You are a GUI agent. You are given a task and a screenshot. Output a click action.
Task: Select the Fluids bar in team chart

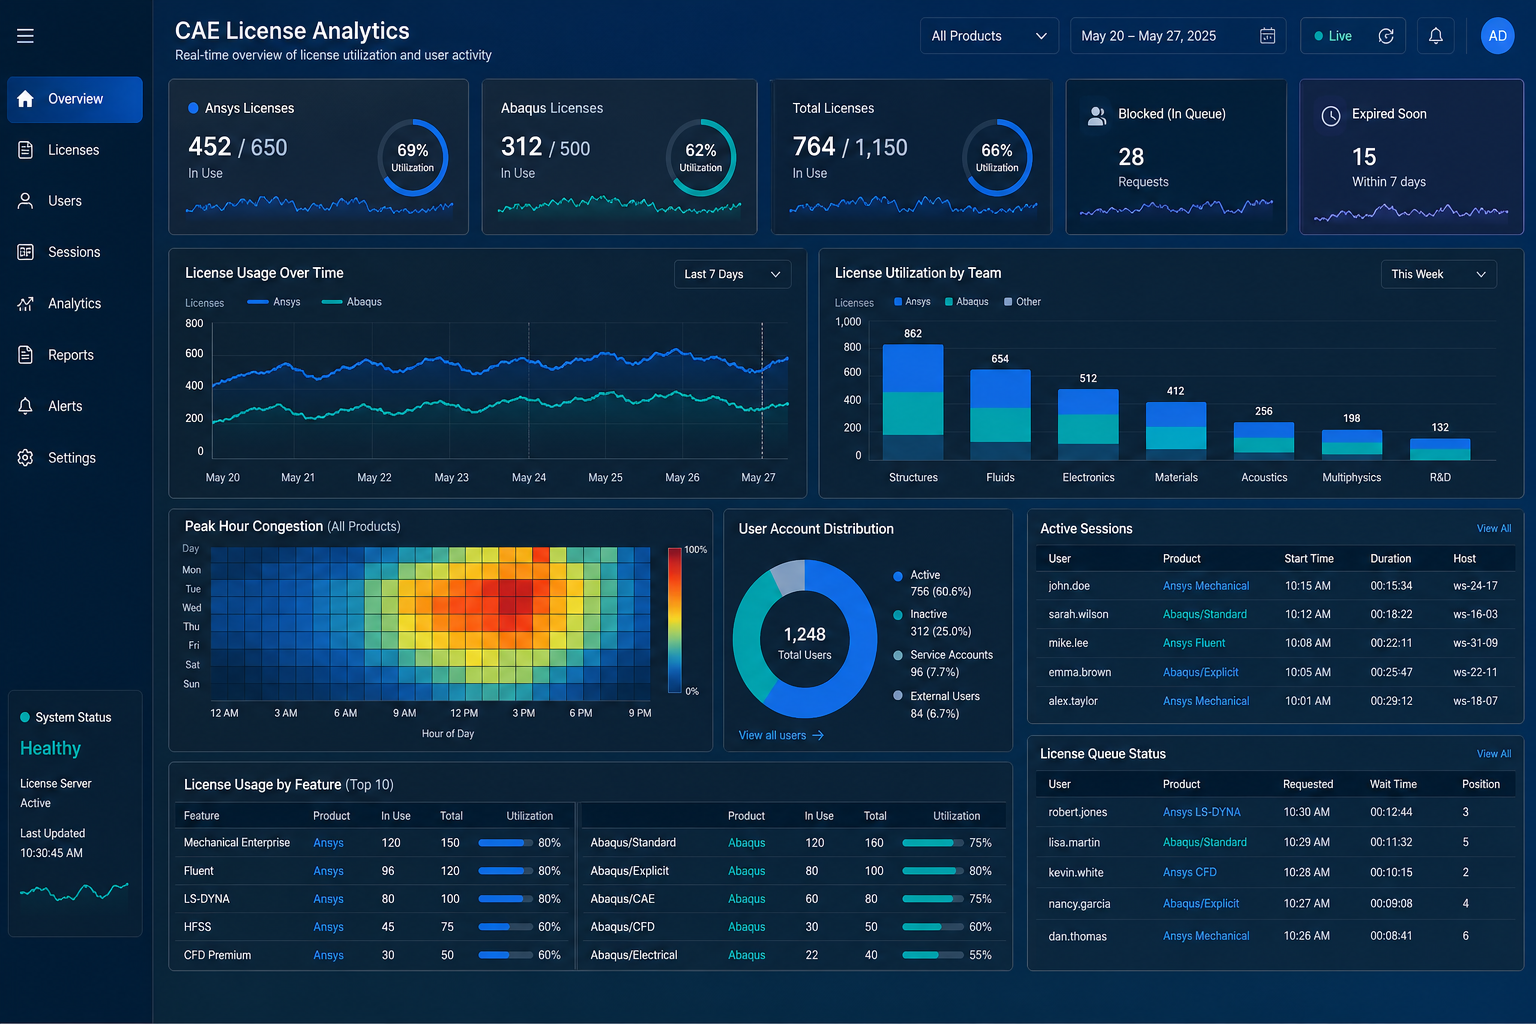click(x=1000, y=415)
